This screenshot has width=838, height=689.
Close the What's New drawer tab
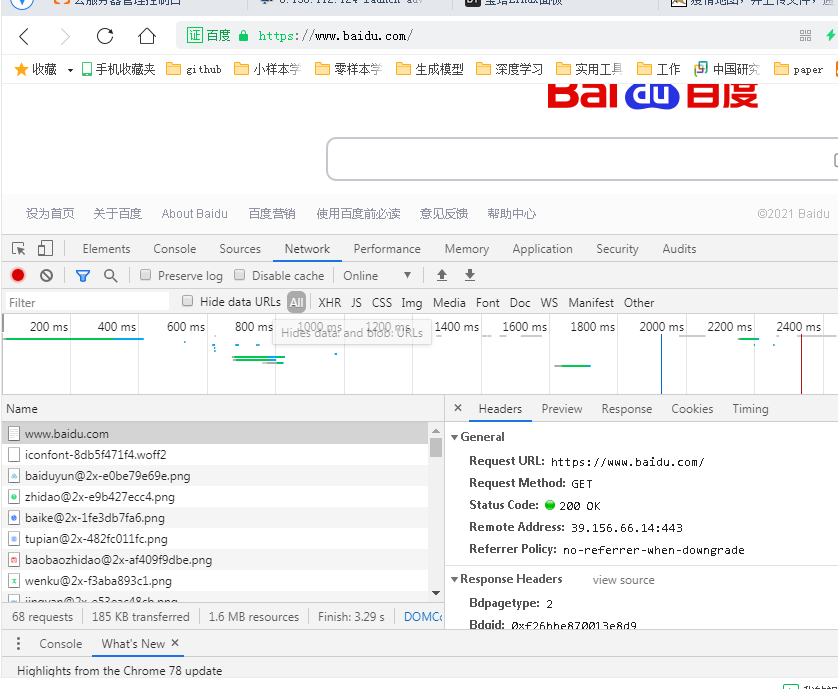click(175, 643)
